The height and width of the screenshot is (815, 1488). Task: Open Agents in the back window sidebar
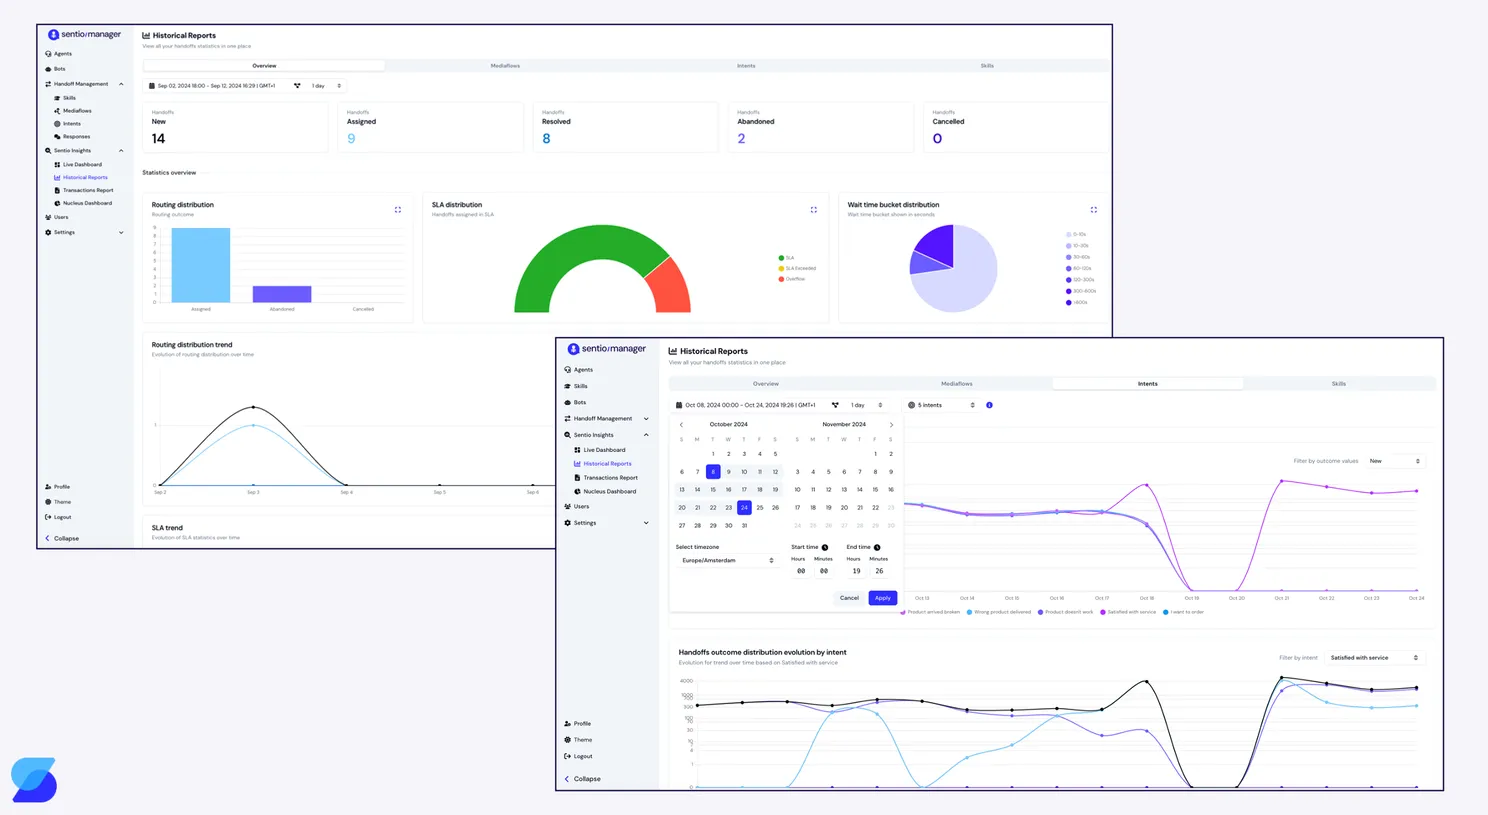(x=58, y=54)
